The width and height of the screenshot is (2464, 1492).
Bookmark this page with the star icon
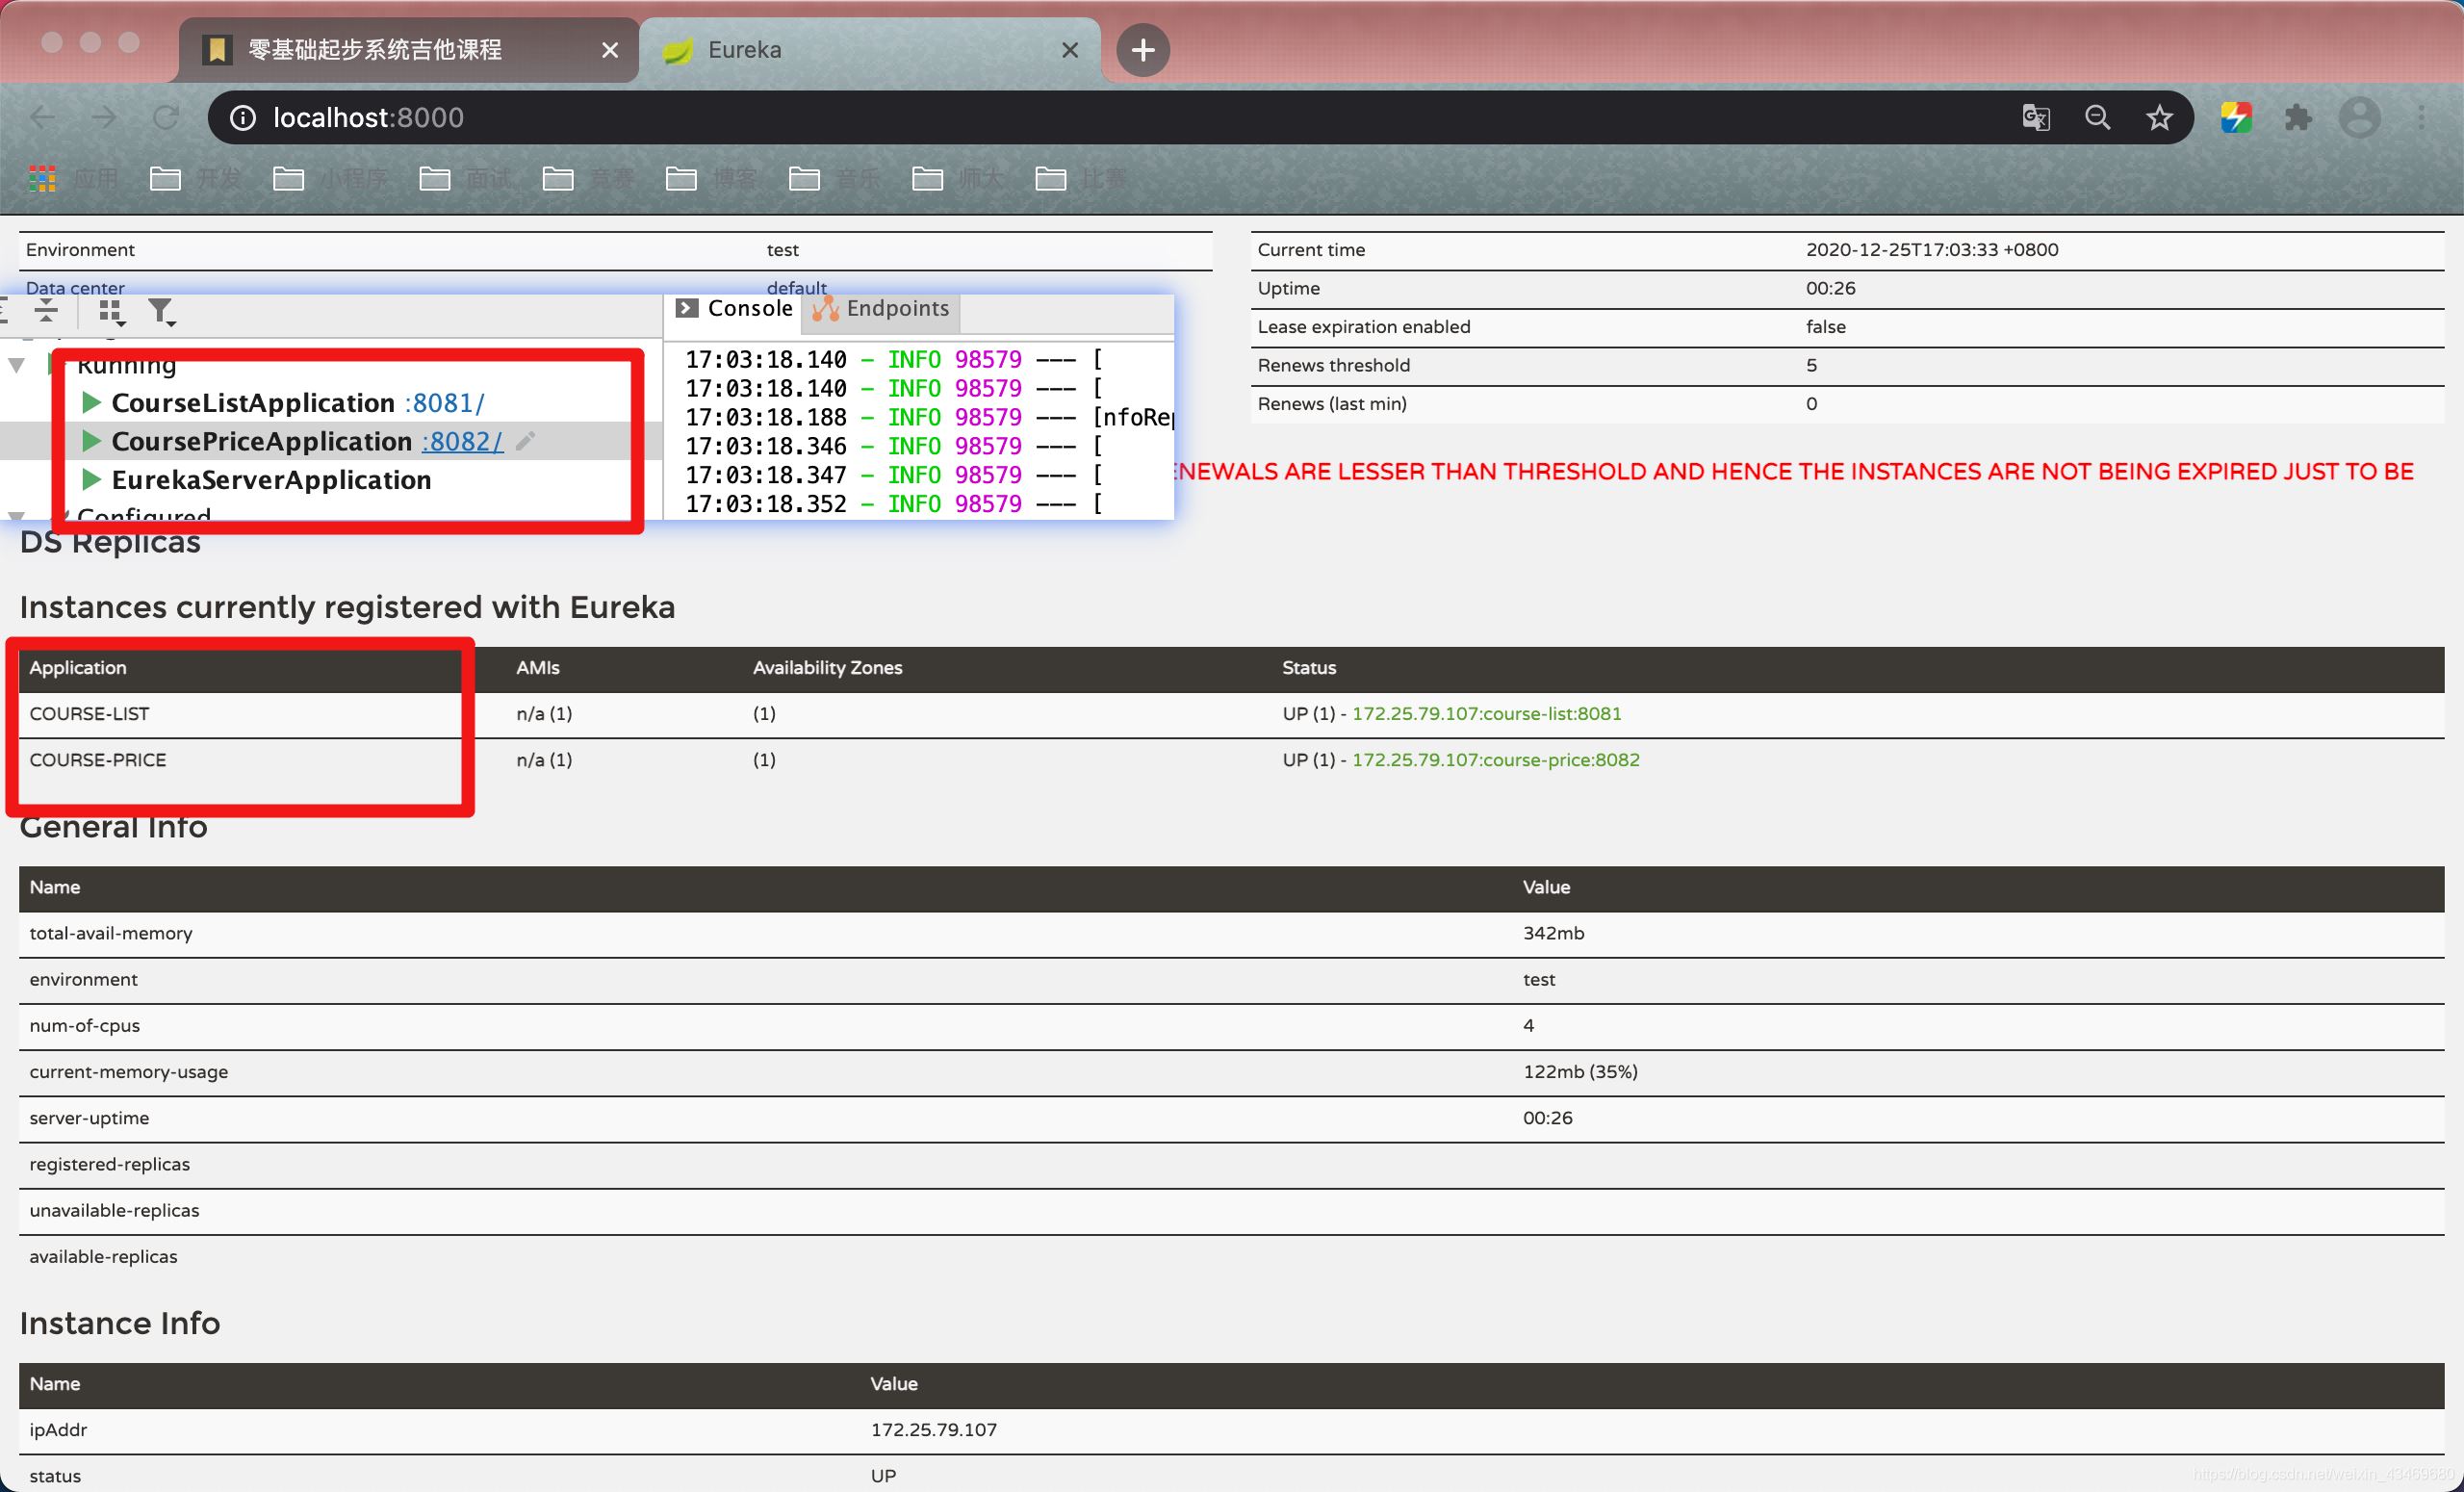(2159, 118)
